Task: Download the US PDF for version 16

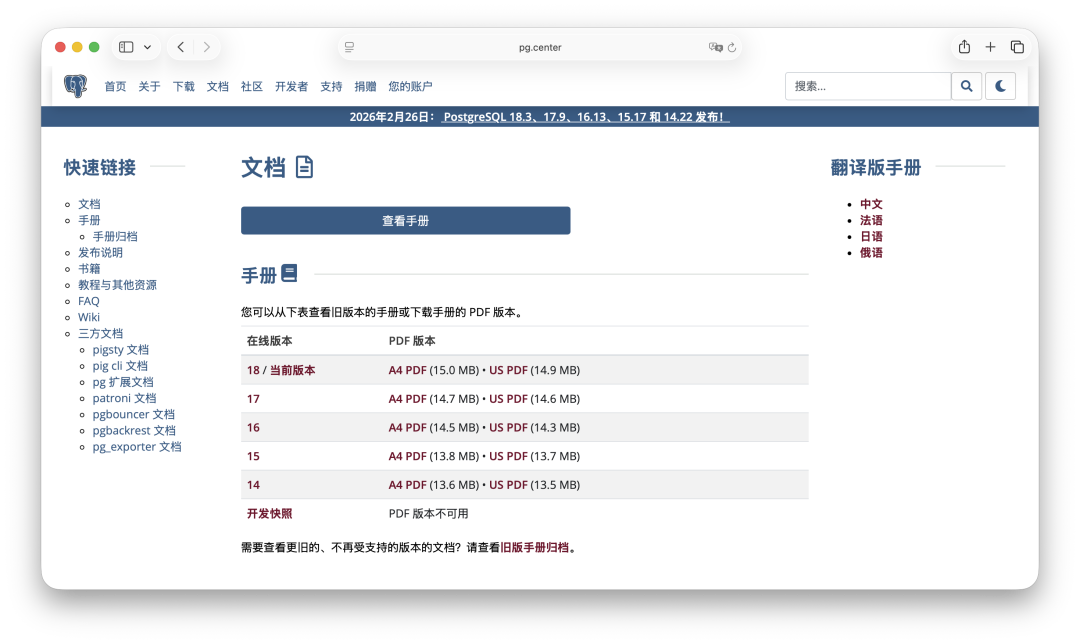Action: tap(508, 427)
